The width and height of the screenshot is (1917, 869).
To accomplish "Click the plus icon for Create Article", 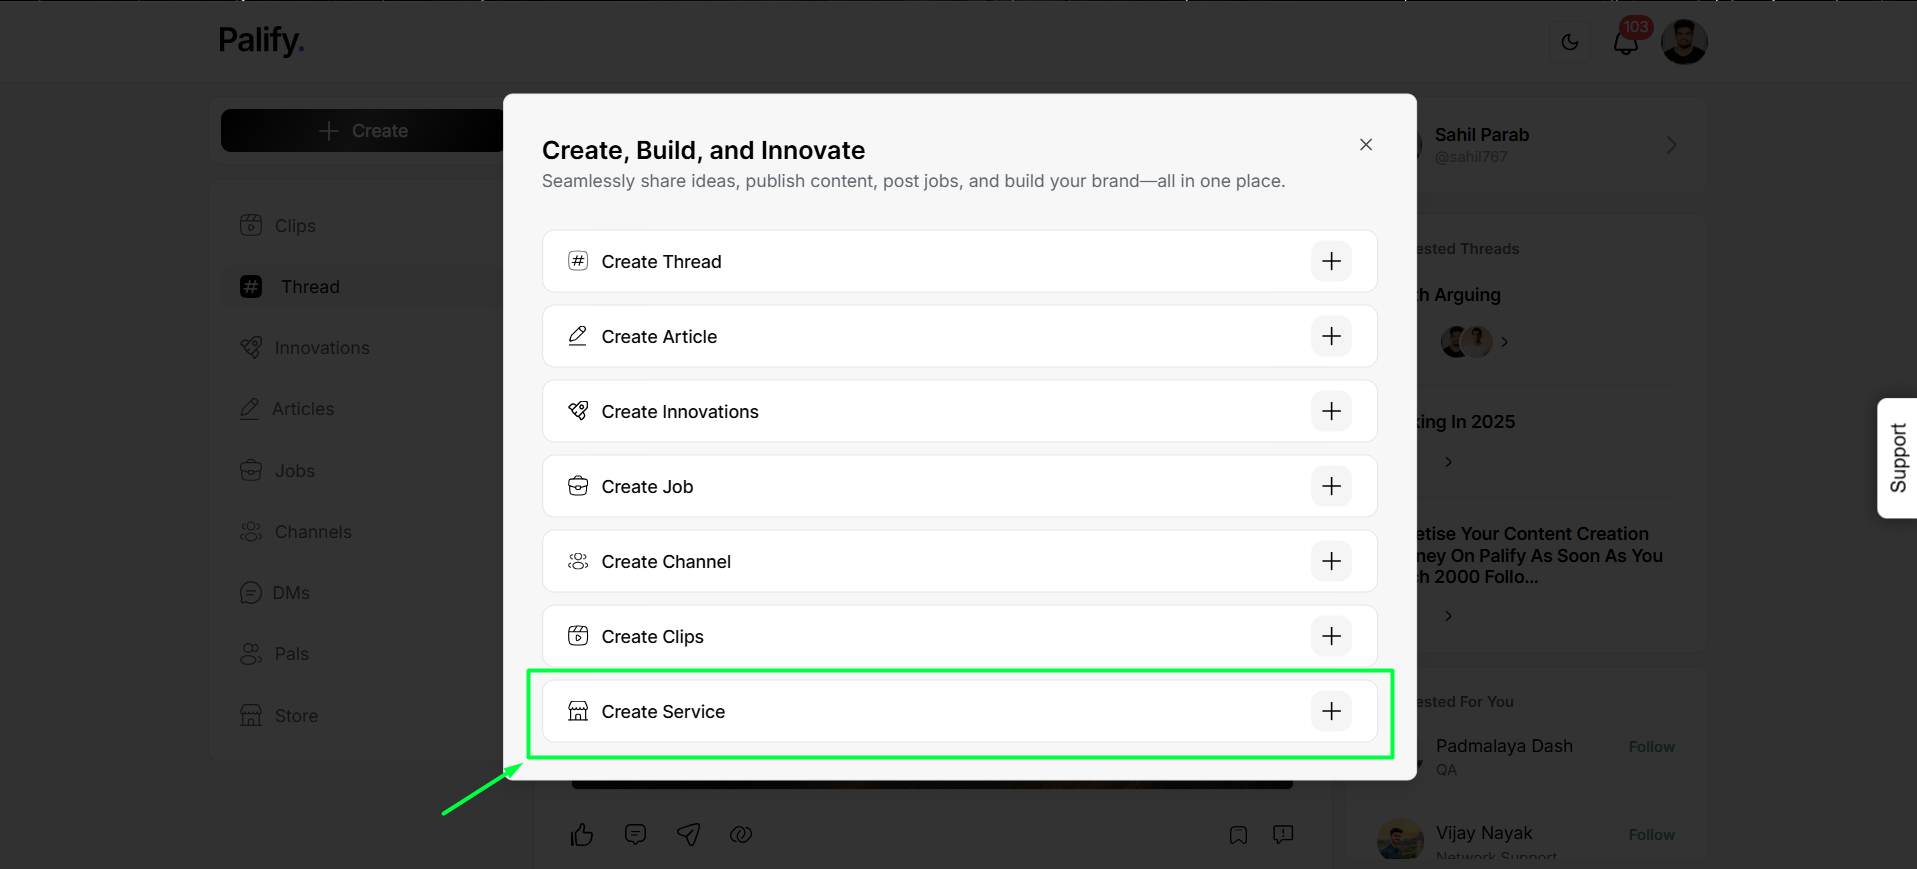I will coord(1331,336).
